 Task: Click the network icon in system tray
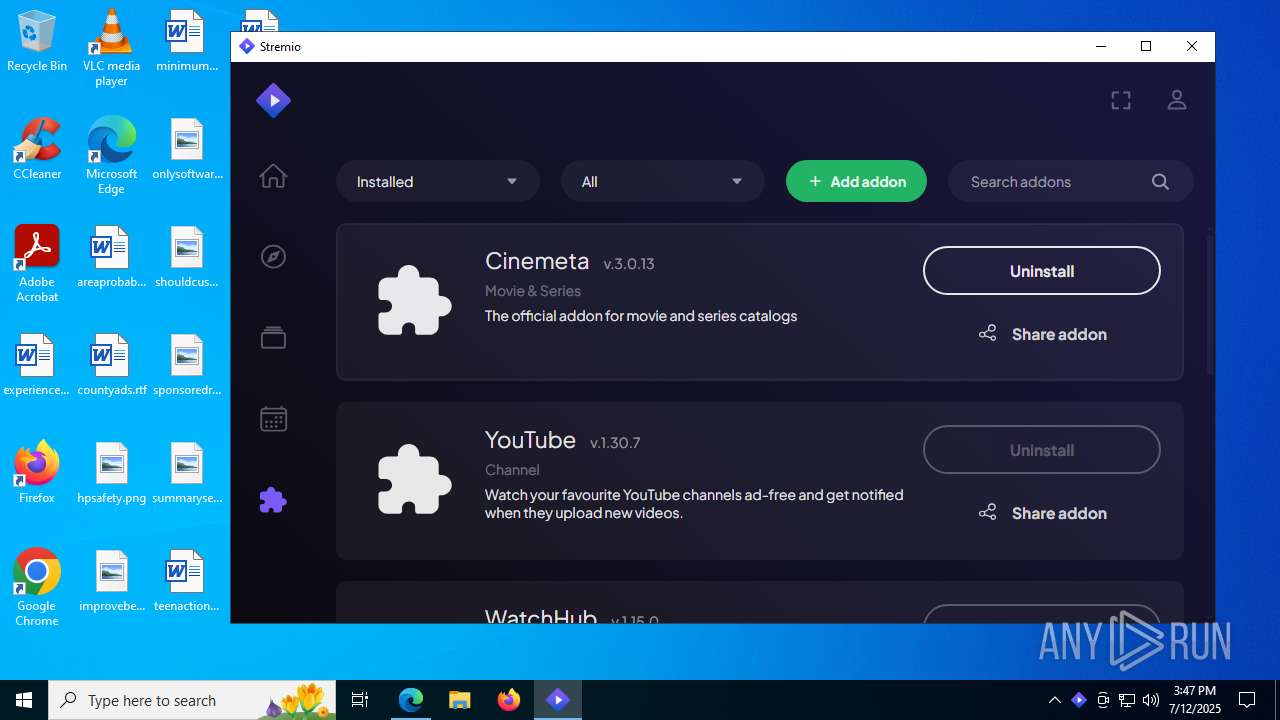coord(1127,700)
